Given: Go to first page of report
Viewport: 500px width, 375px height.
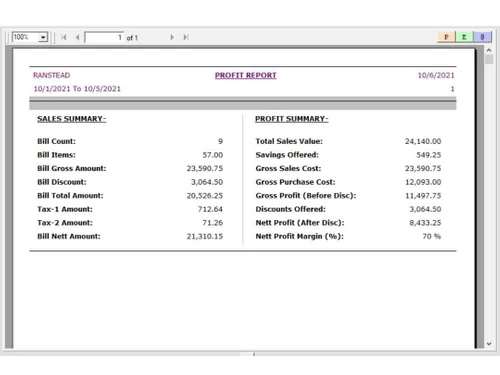Looking at the screenshot, I should tap(64, 37).
